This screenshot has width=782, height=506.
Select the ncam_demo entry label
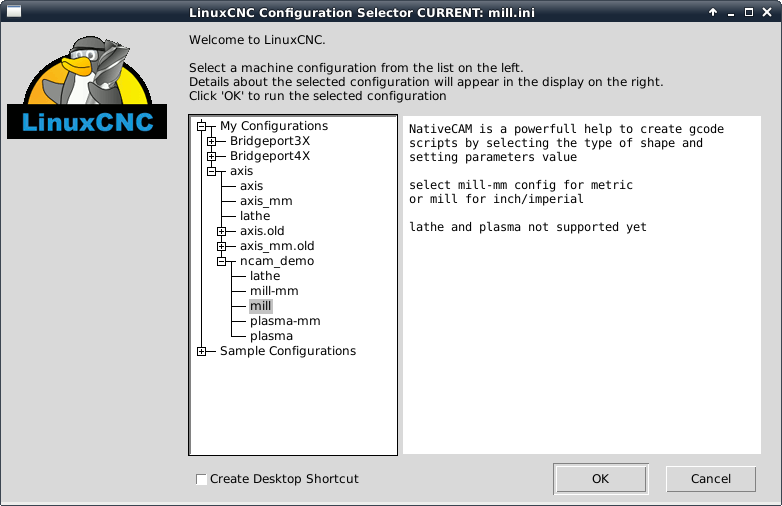pyautogui.click(x=277, y=261)
